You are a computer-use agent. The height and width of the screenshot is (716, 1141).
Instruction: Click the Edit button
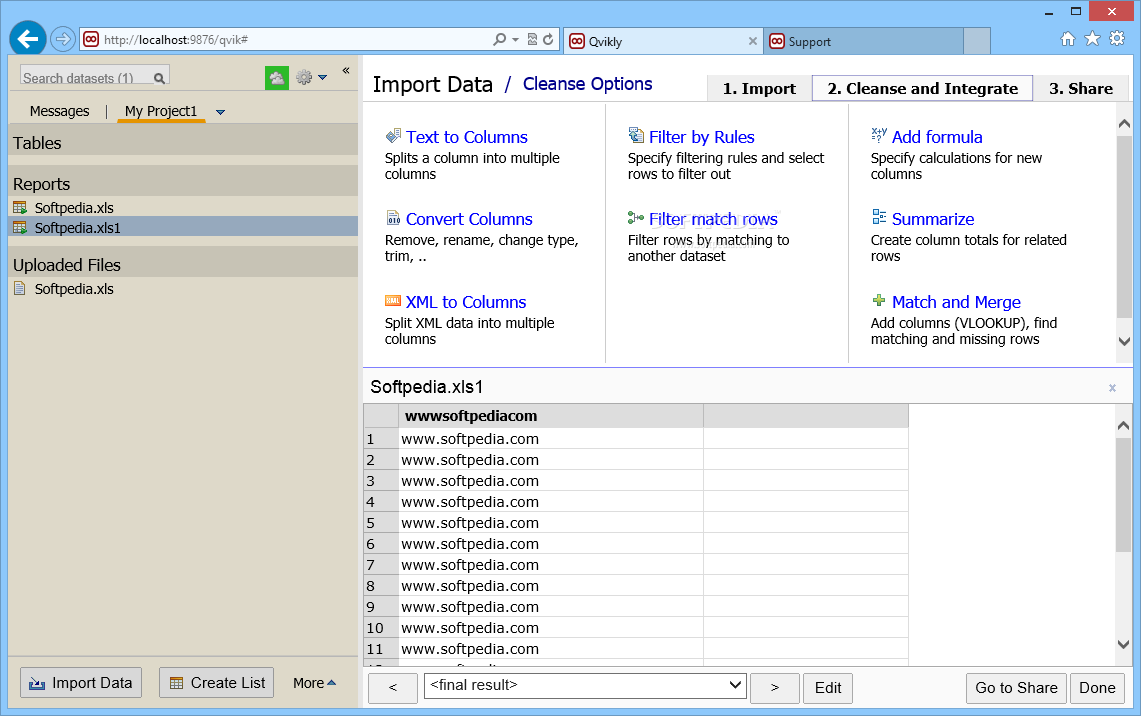[828, 688]
